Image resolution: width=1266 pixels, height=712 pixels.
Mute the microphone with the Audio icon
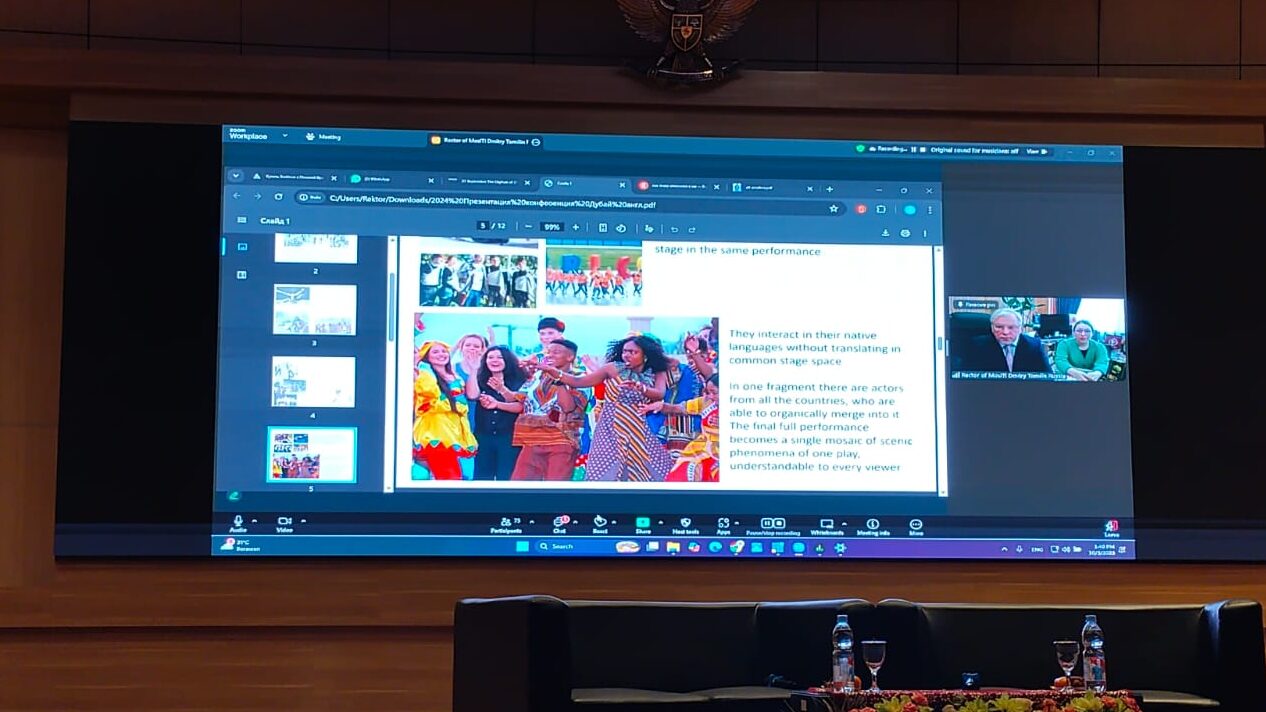(x=238, y=522)
